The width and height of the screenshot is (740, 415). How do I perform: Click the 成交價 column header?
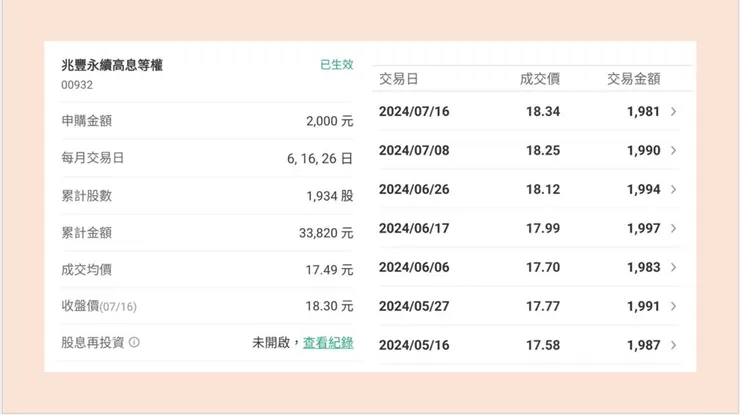click(x=540, y=79)
